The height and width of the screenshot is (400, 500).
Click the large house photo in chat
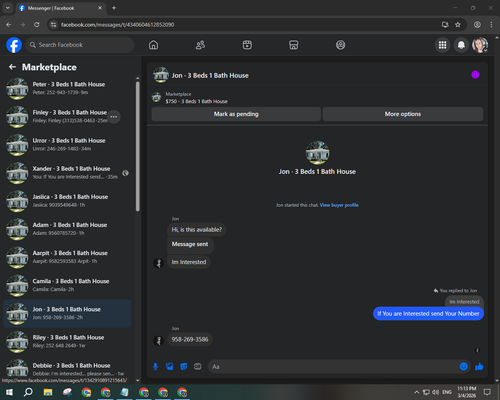click(317, 153)
